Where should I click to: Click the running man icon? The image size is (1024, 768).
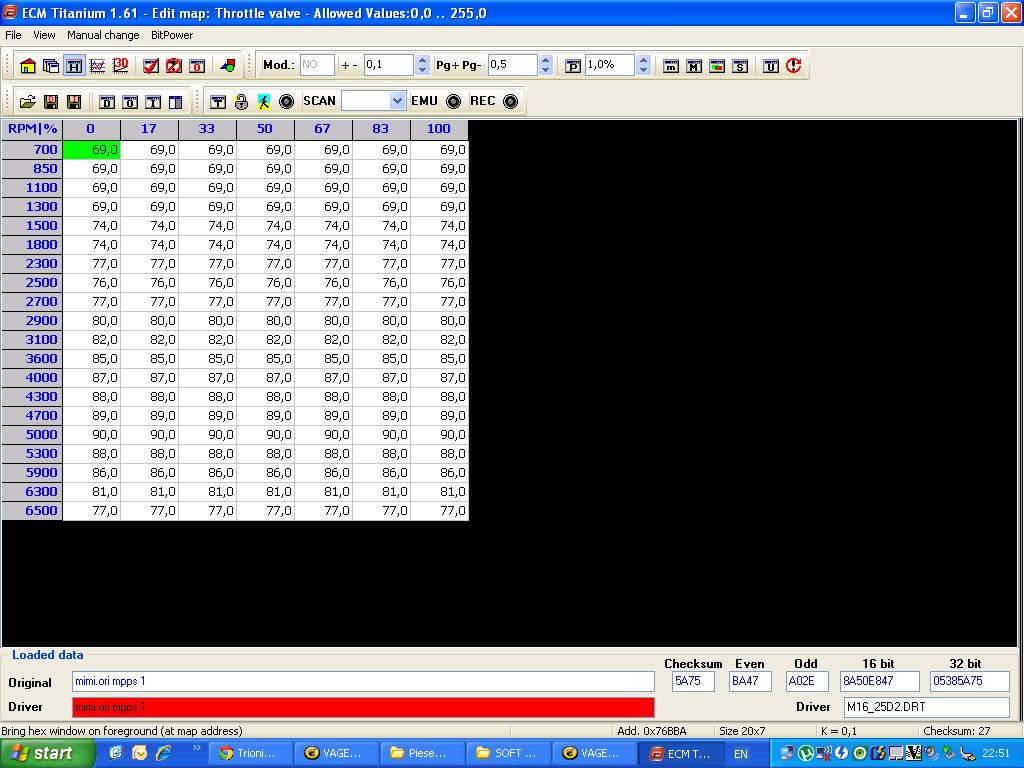[263, 102]
